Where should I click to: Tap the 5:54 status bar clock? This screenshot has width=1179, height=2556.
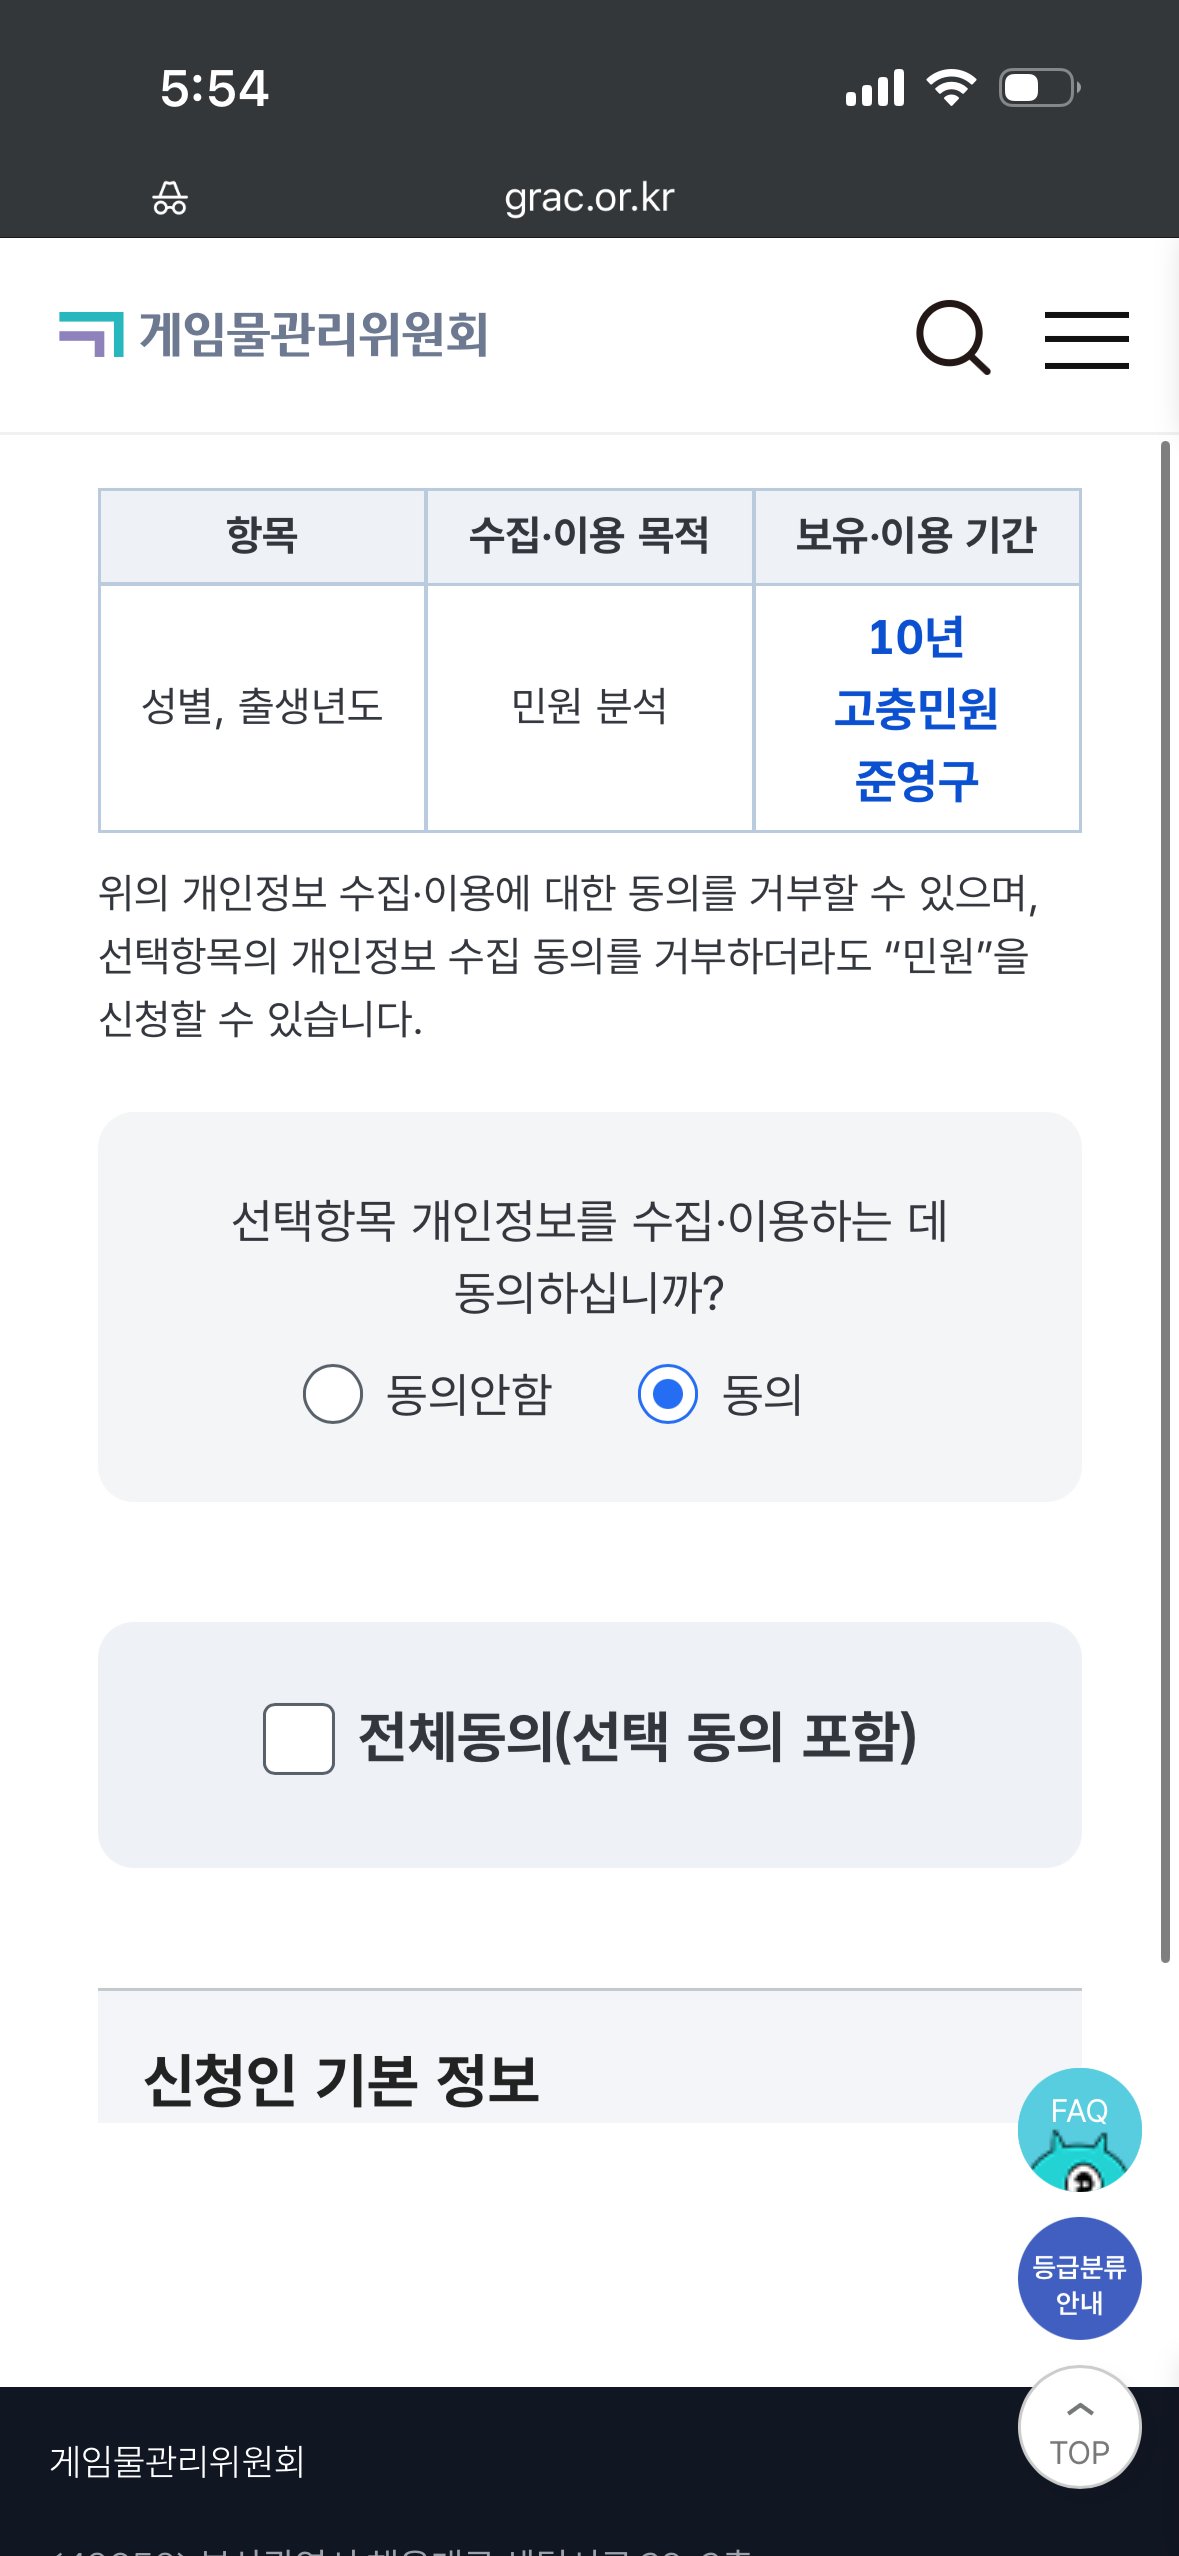214,88
